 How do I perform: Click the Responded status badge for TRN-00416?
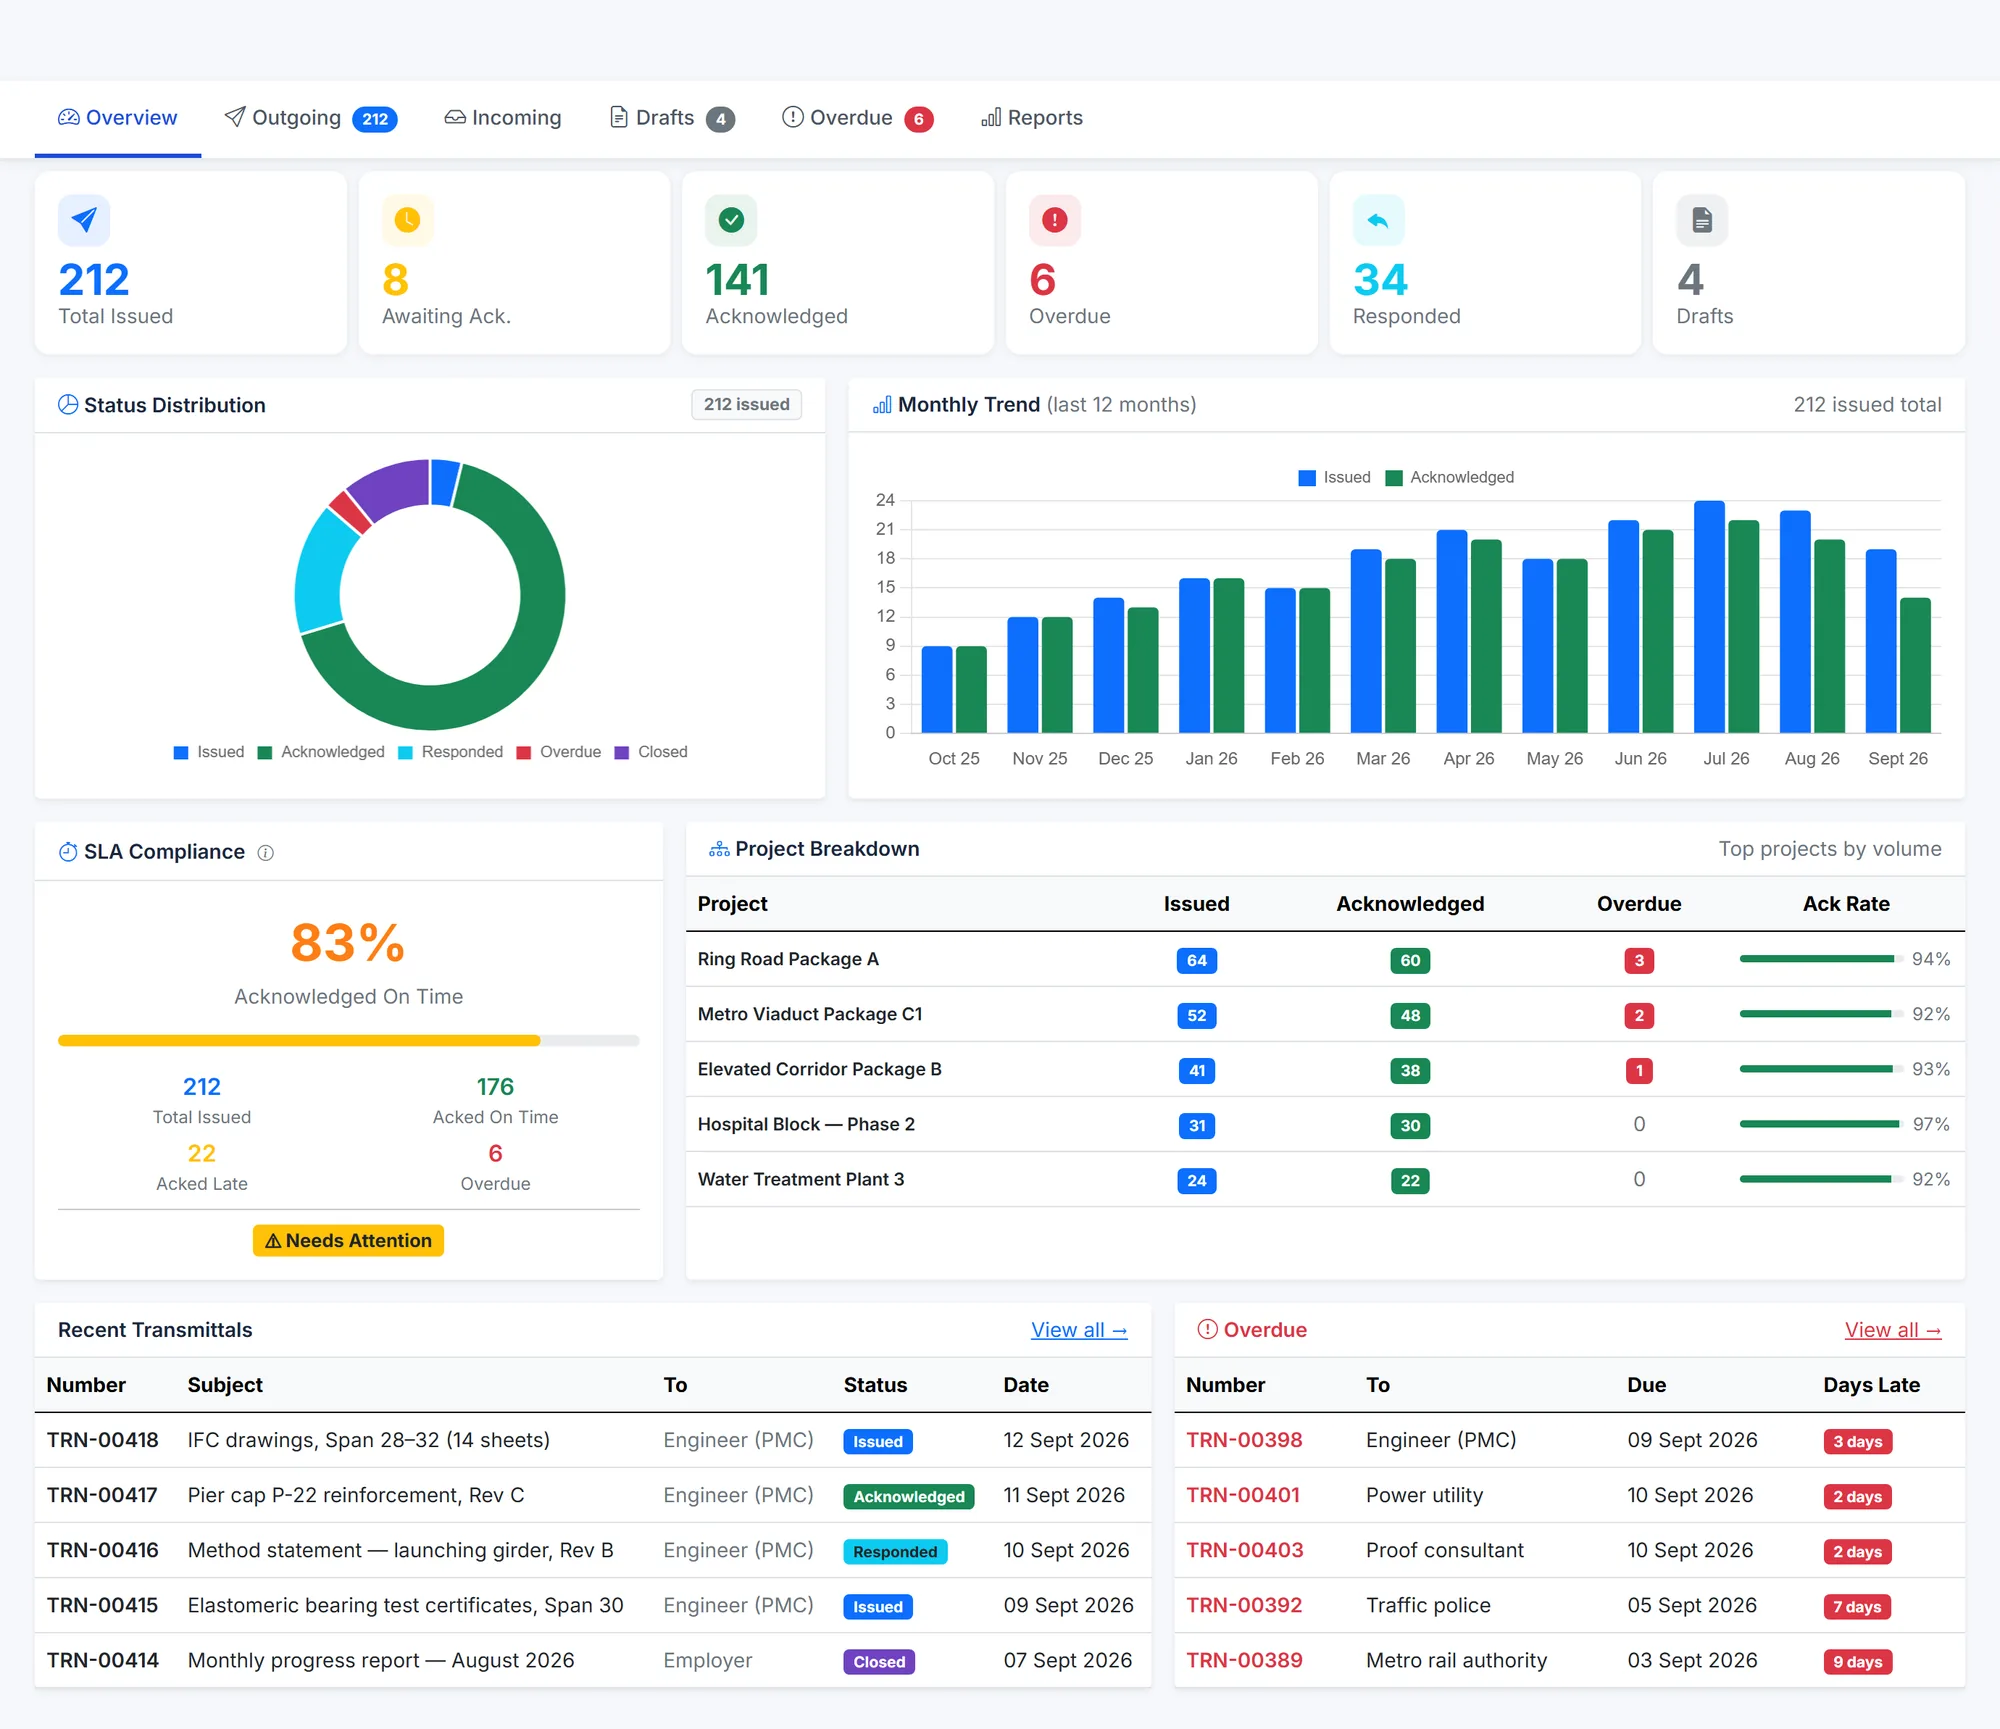(x=895, y=1552)
